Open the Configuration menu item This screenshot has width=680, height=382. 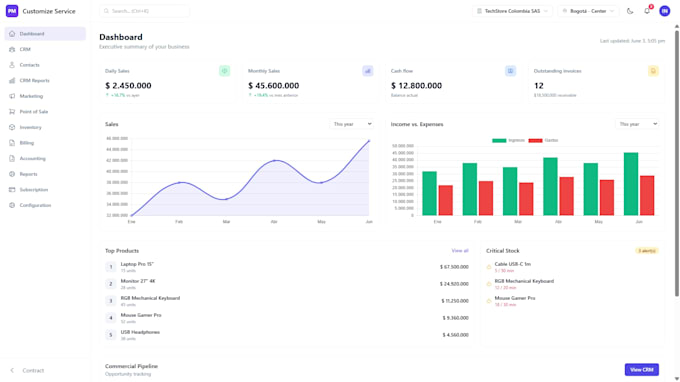point(45,205)
